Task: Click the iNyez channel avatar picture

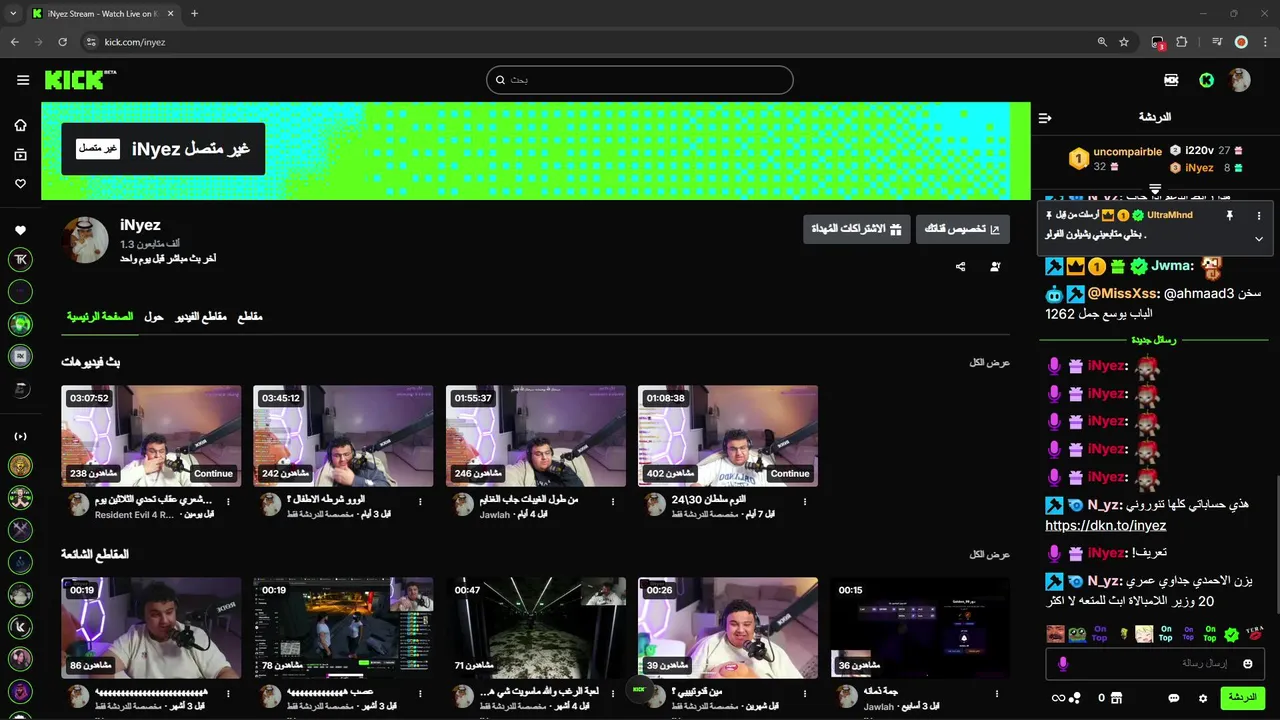Action: (85, 240)
